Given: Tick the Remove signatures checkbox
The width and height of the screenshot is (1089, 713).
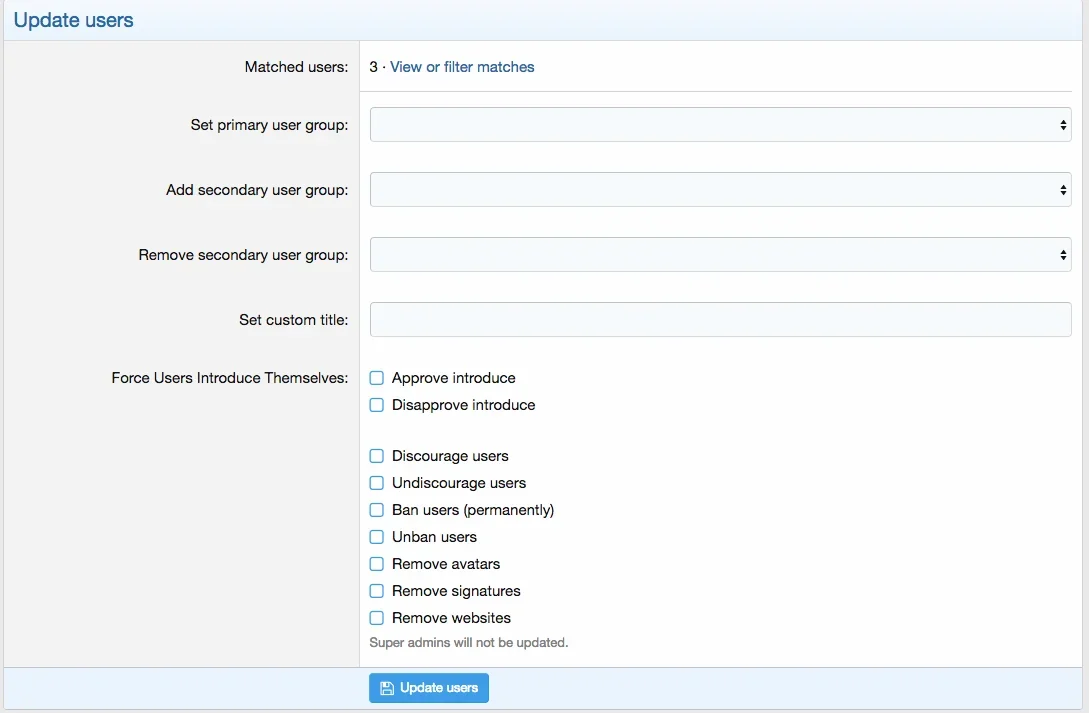Looking at the screenshot, I should coord(377,591).
